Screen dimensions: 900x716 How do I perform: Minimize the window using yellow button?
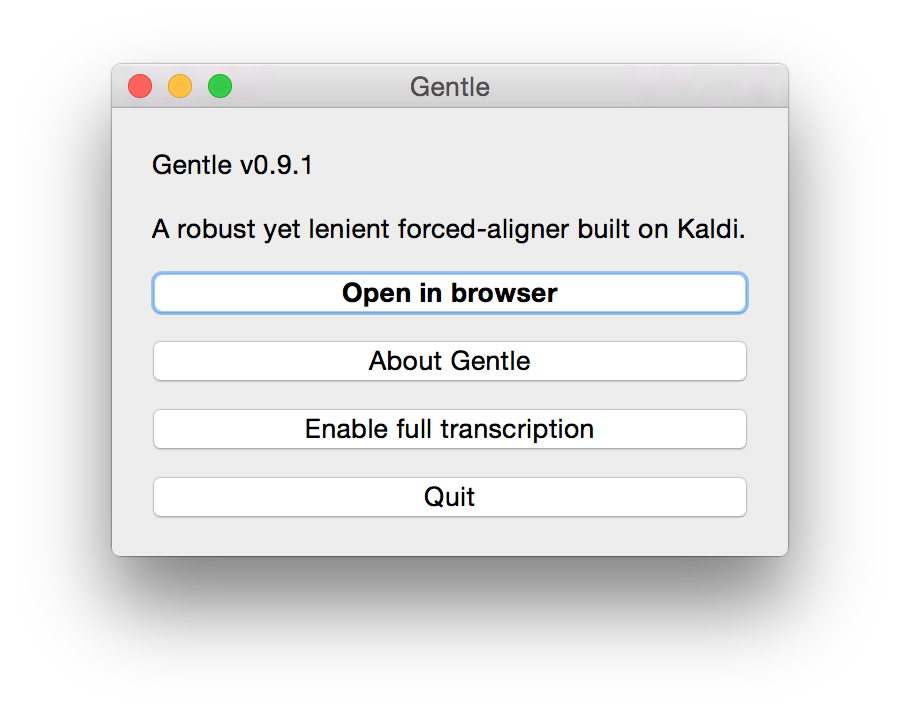coord(180,86)
